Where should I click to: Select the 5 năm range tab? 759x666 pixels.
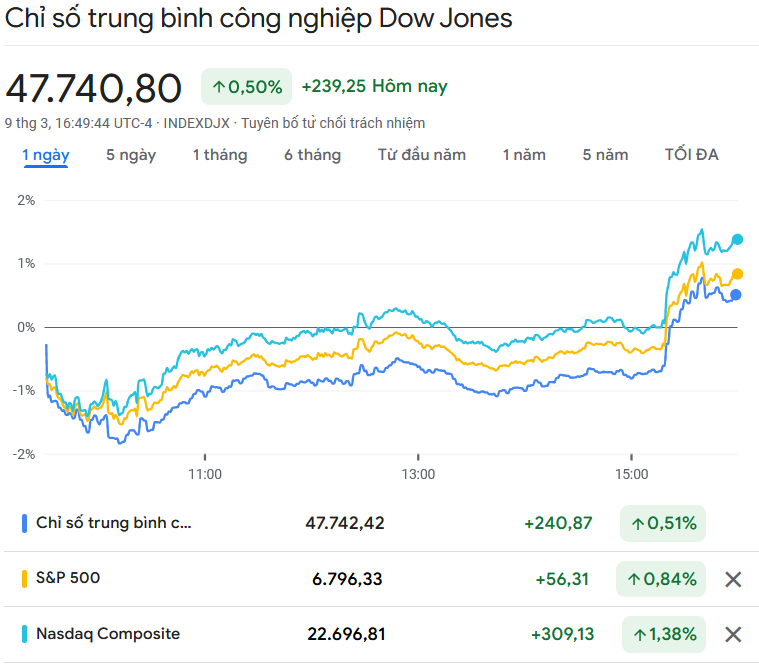pyautogui.click(x=605, y=155)
